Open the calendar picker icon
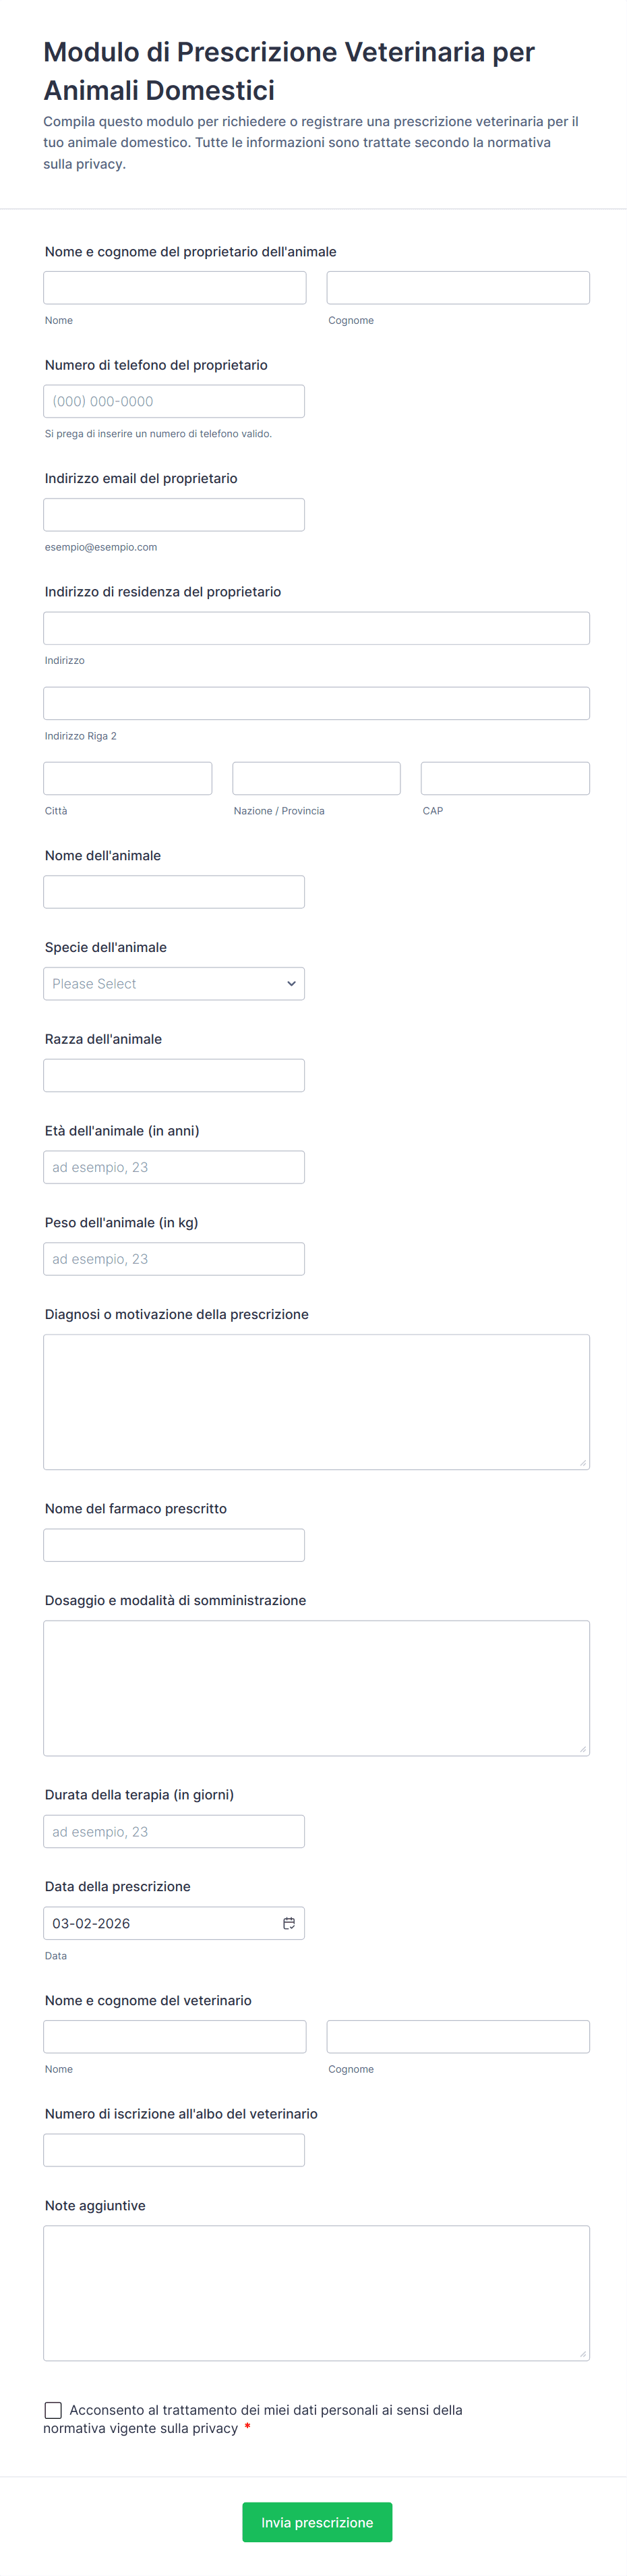Image resolution: width=627 pixels, height=2576 pixels. pyautogui.click(x=289, y=1923)
